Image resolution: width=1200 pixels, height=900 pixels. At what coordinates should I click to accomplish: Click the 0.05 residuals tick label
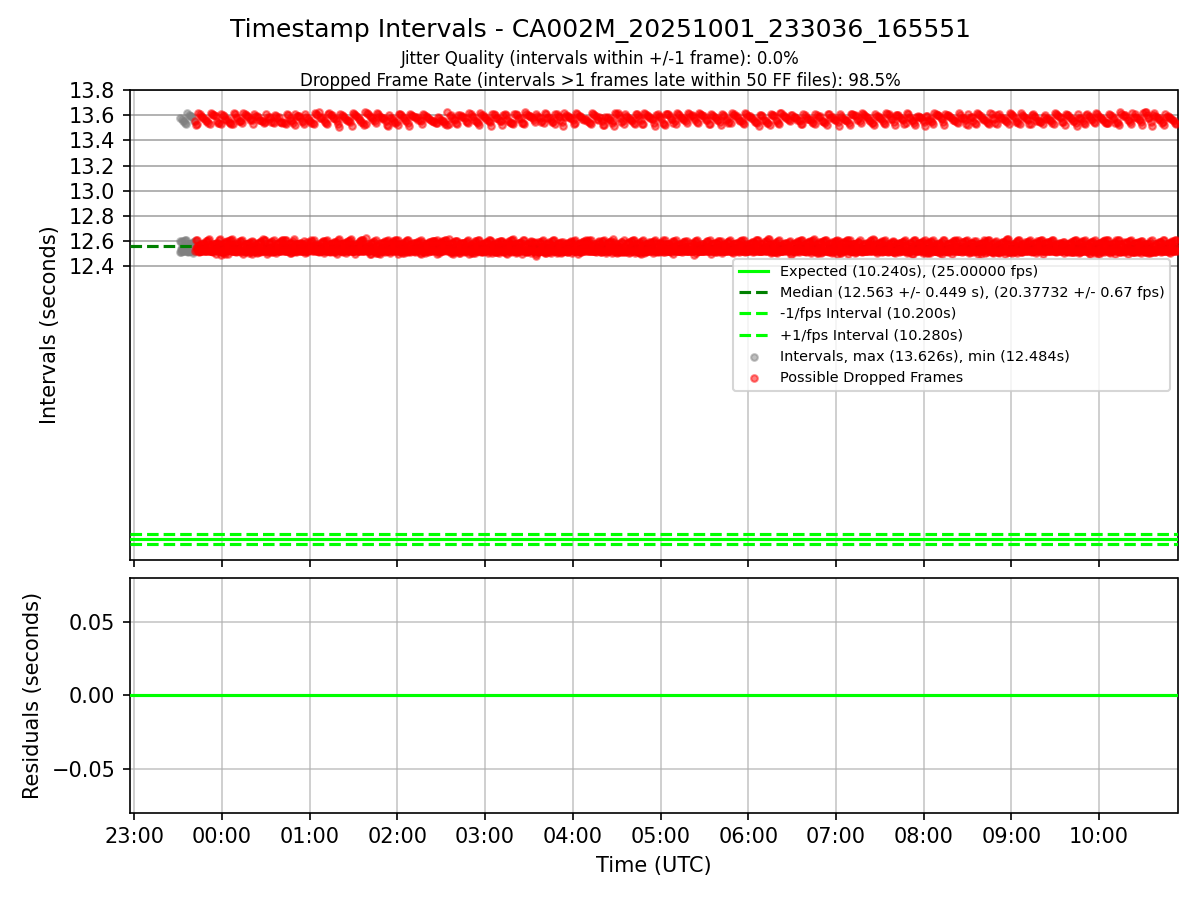95,622
